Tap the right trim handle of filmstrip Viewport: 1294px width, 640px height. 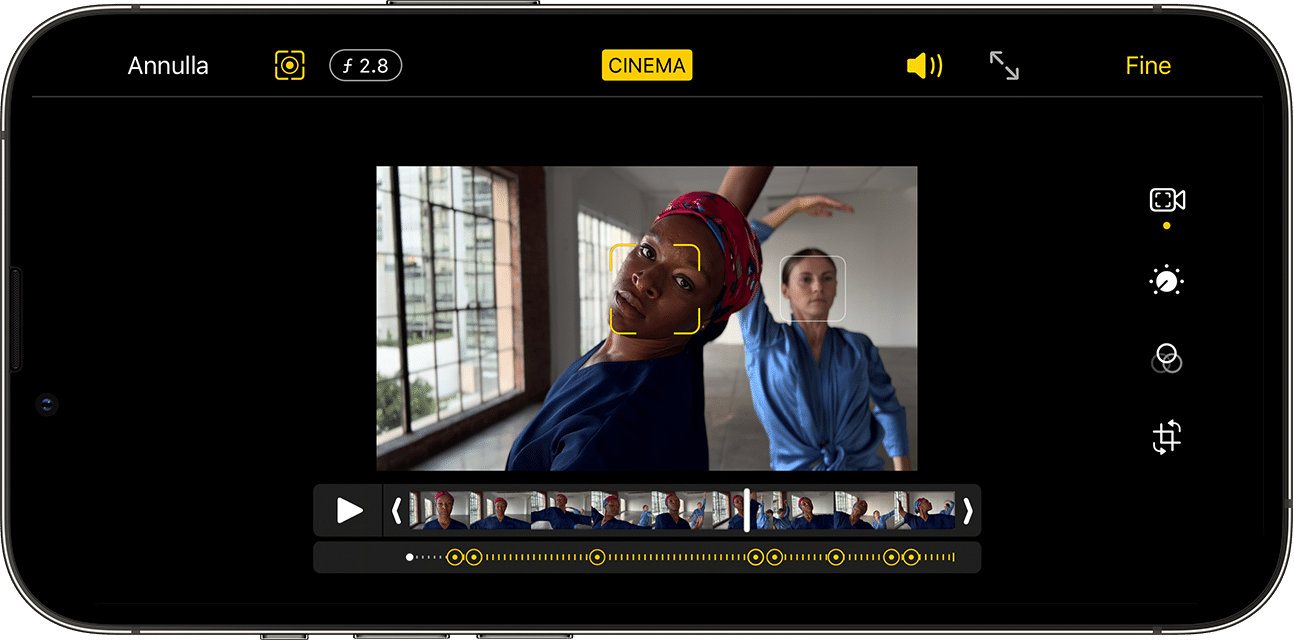pyautogui.click(x=967, y=511)
